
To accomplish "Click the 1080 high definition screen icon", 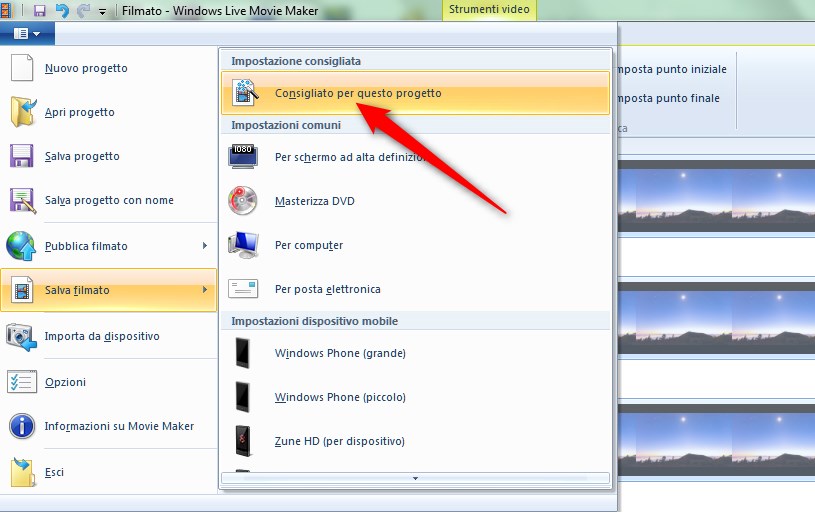I will [x=243, y=156].
